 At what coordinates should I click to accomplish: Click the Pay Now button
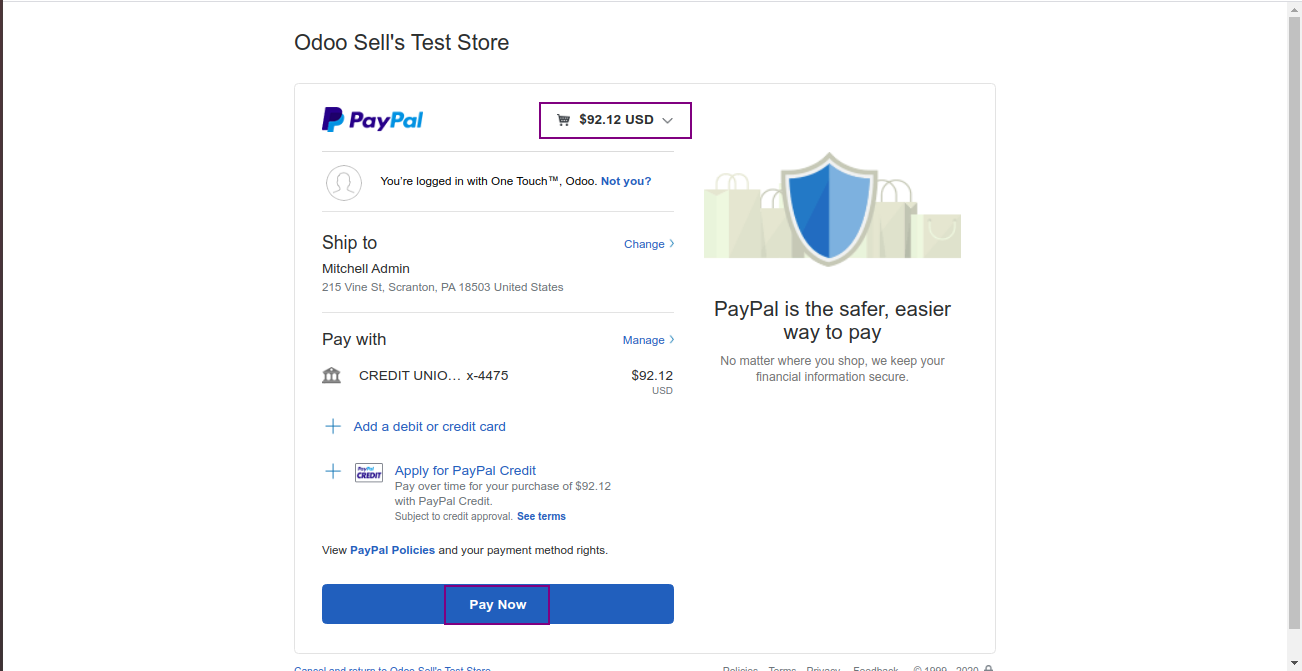(498, 604)
